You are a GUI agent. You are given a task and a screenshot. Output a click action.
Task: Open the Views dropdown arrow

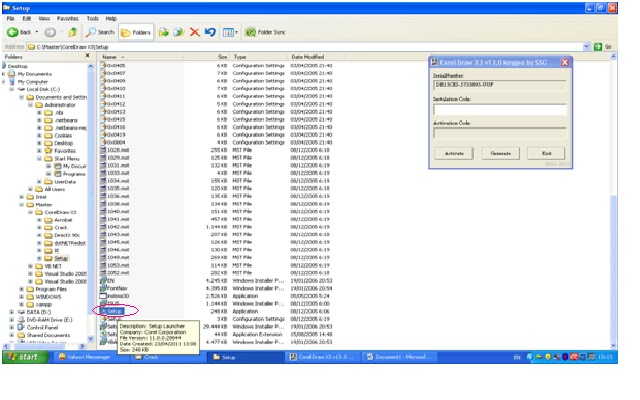pos(236,32)
